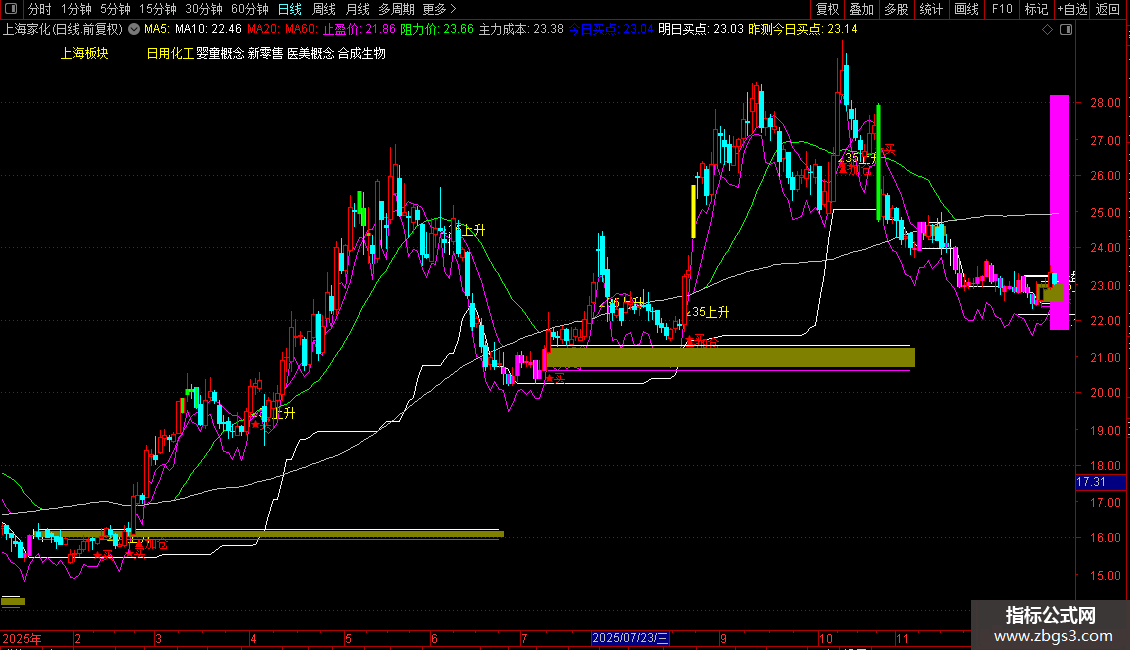Click the 止盈价: 21.86 value

[359, 30]
